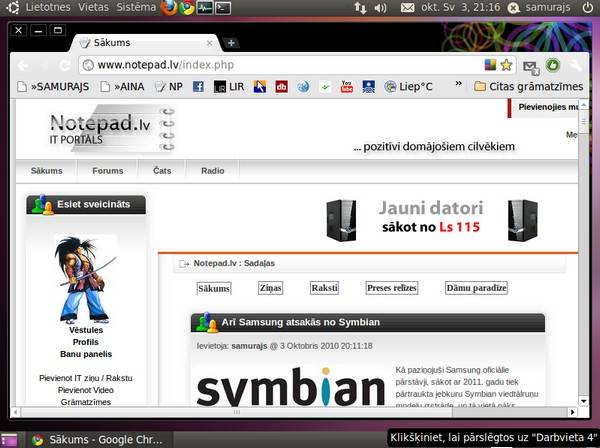Click the Jauni datori banner advertisement
The image size is (600, 448).
(432, 220)
